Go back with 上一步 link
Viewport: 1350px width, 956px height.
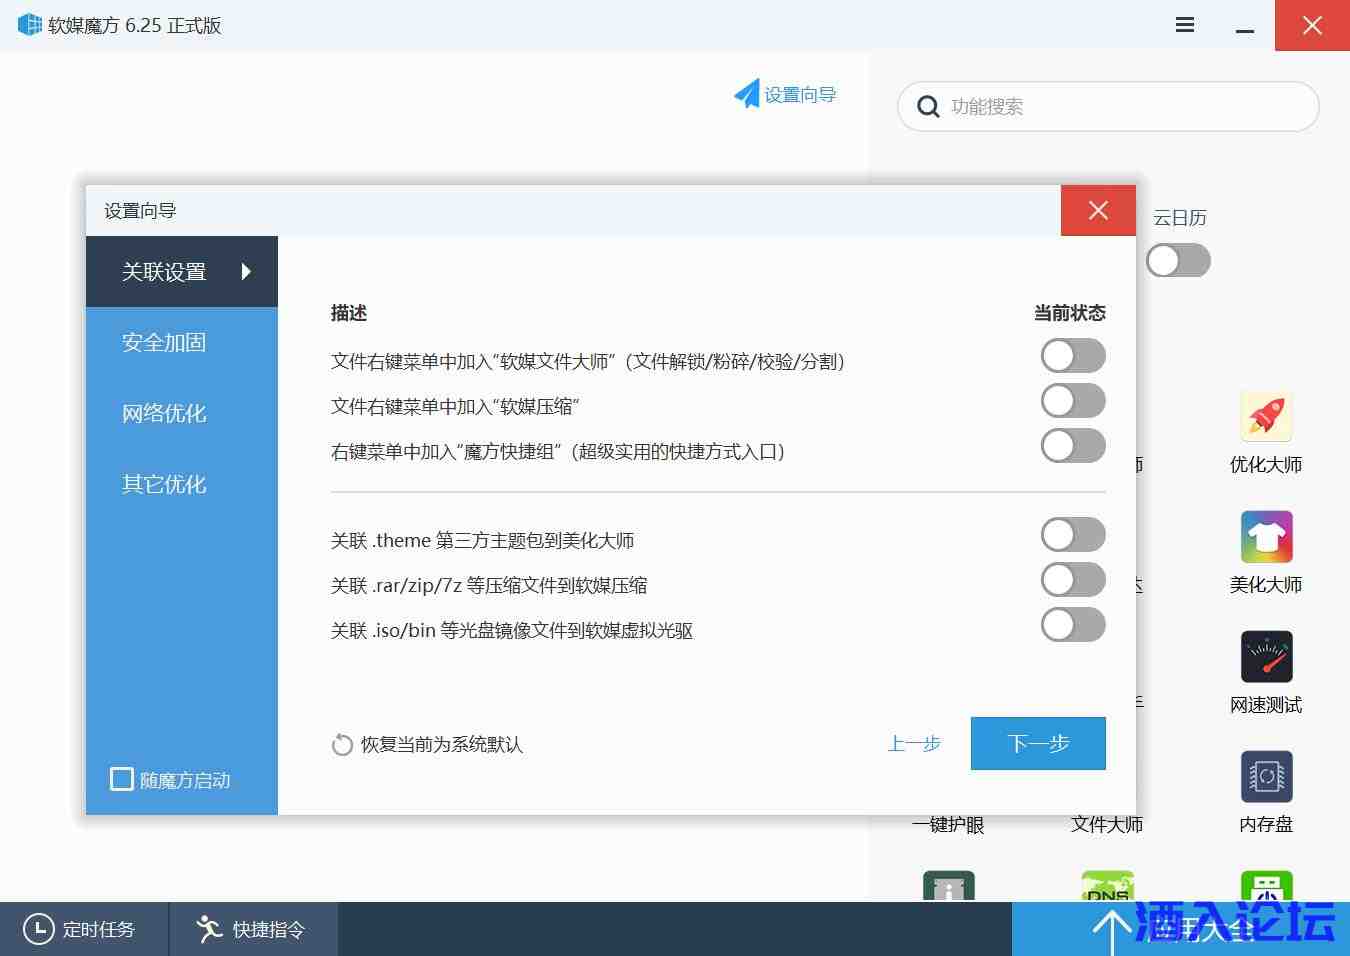(914, 743)
